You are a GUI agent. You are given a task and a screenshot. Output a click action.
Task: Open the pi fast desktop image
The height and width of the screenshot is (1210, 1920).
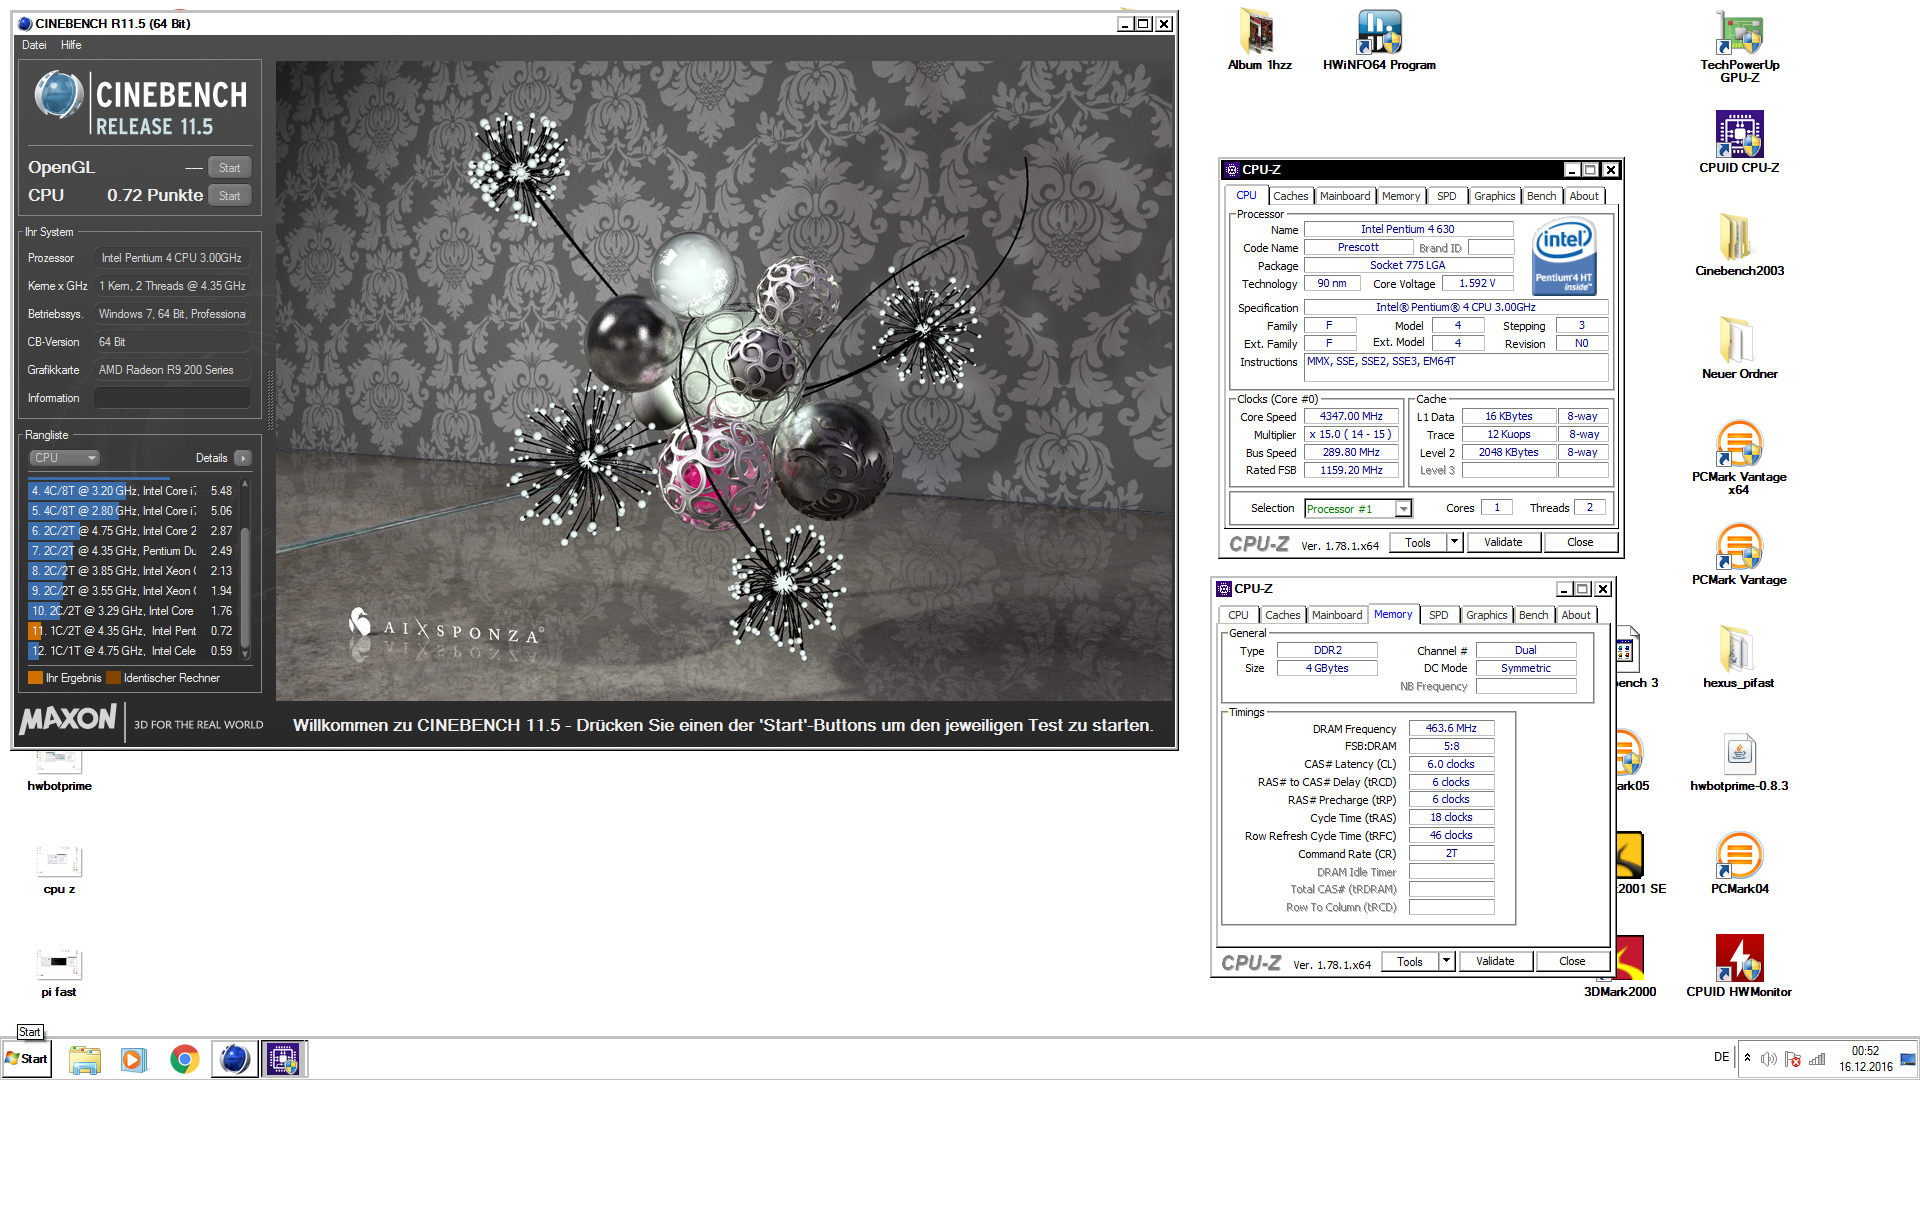tap(59, 971)
